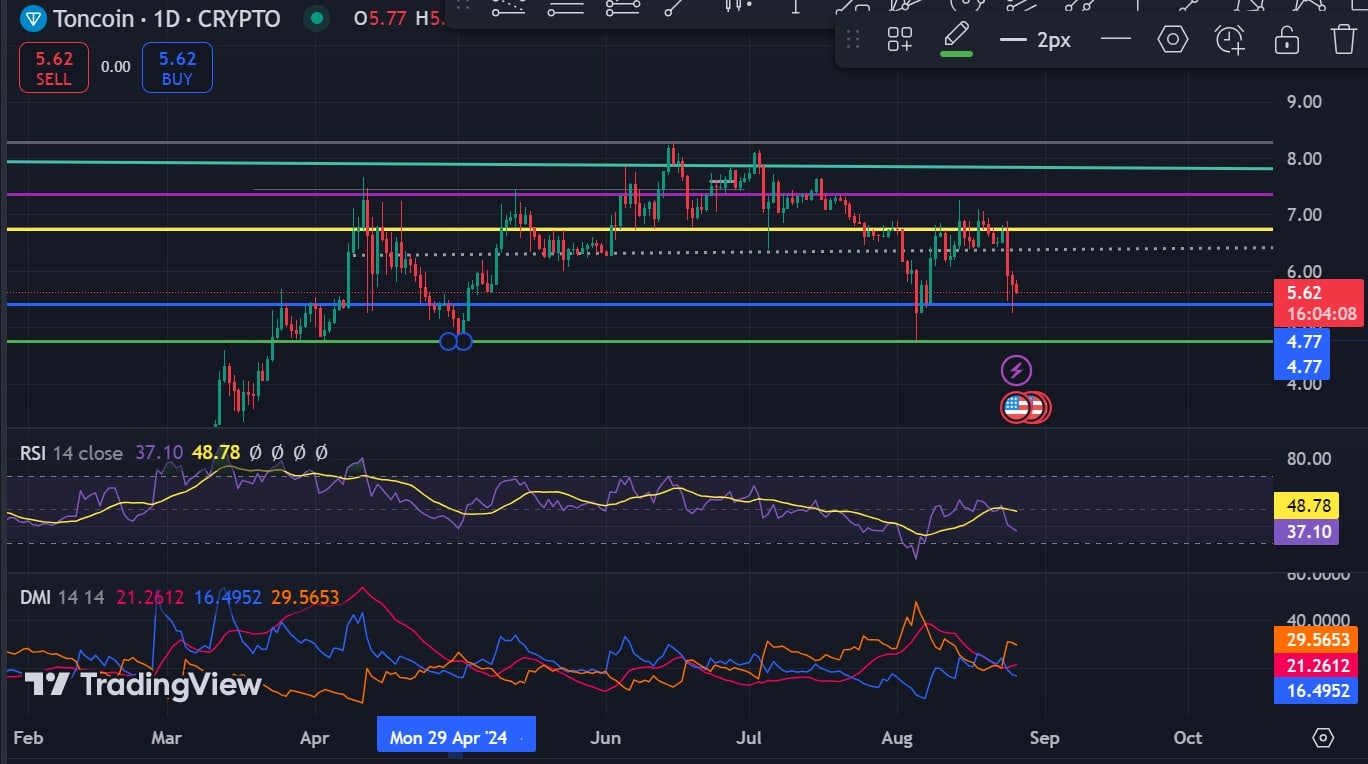The height and width of the screenshot is (764, 1368).
Task: Delete the drawing with the trash icon
Action: coord(1344,39)
